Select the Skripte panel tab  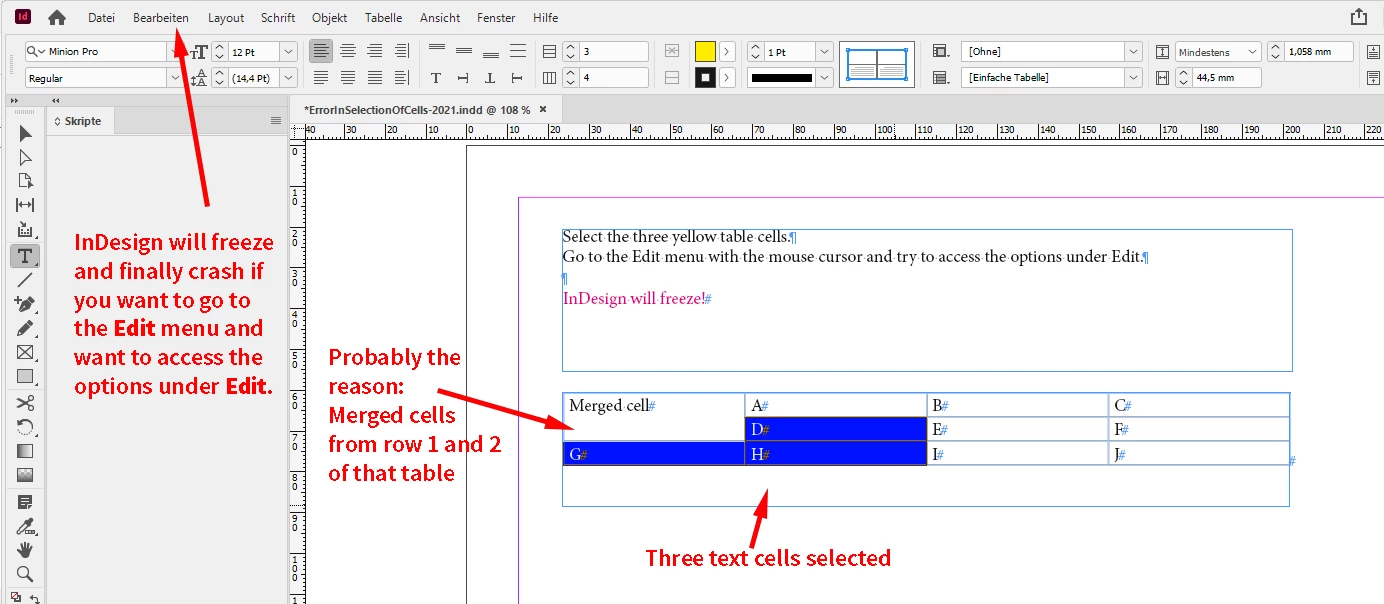pyautogui.click(x=81, y=121)
